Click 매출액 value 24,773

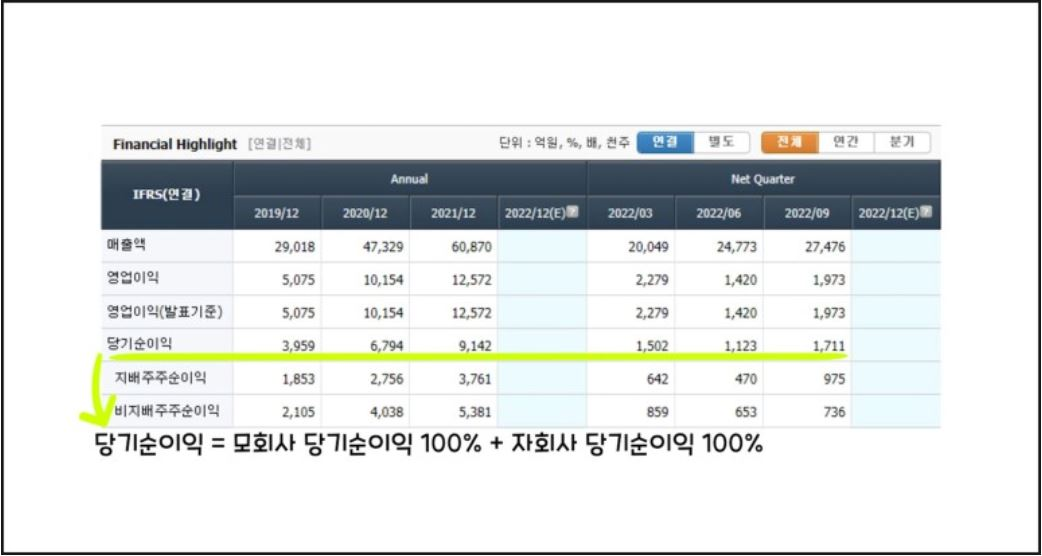[x=736, y=247]
